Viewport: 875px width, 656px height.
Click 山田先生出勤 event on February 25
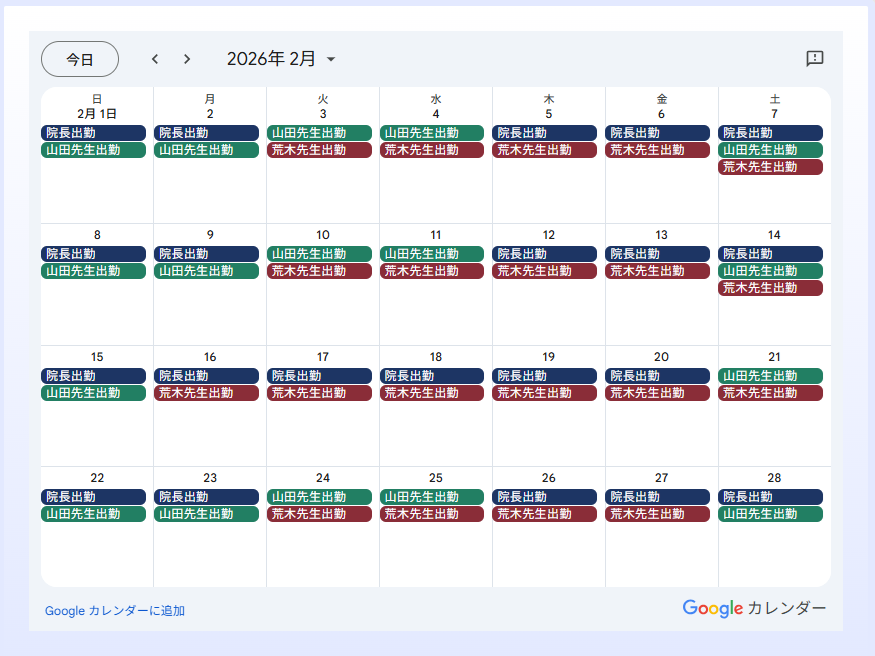coord(432,497)
